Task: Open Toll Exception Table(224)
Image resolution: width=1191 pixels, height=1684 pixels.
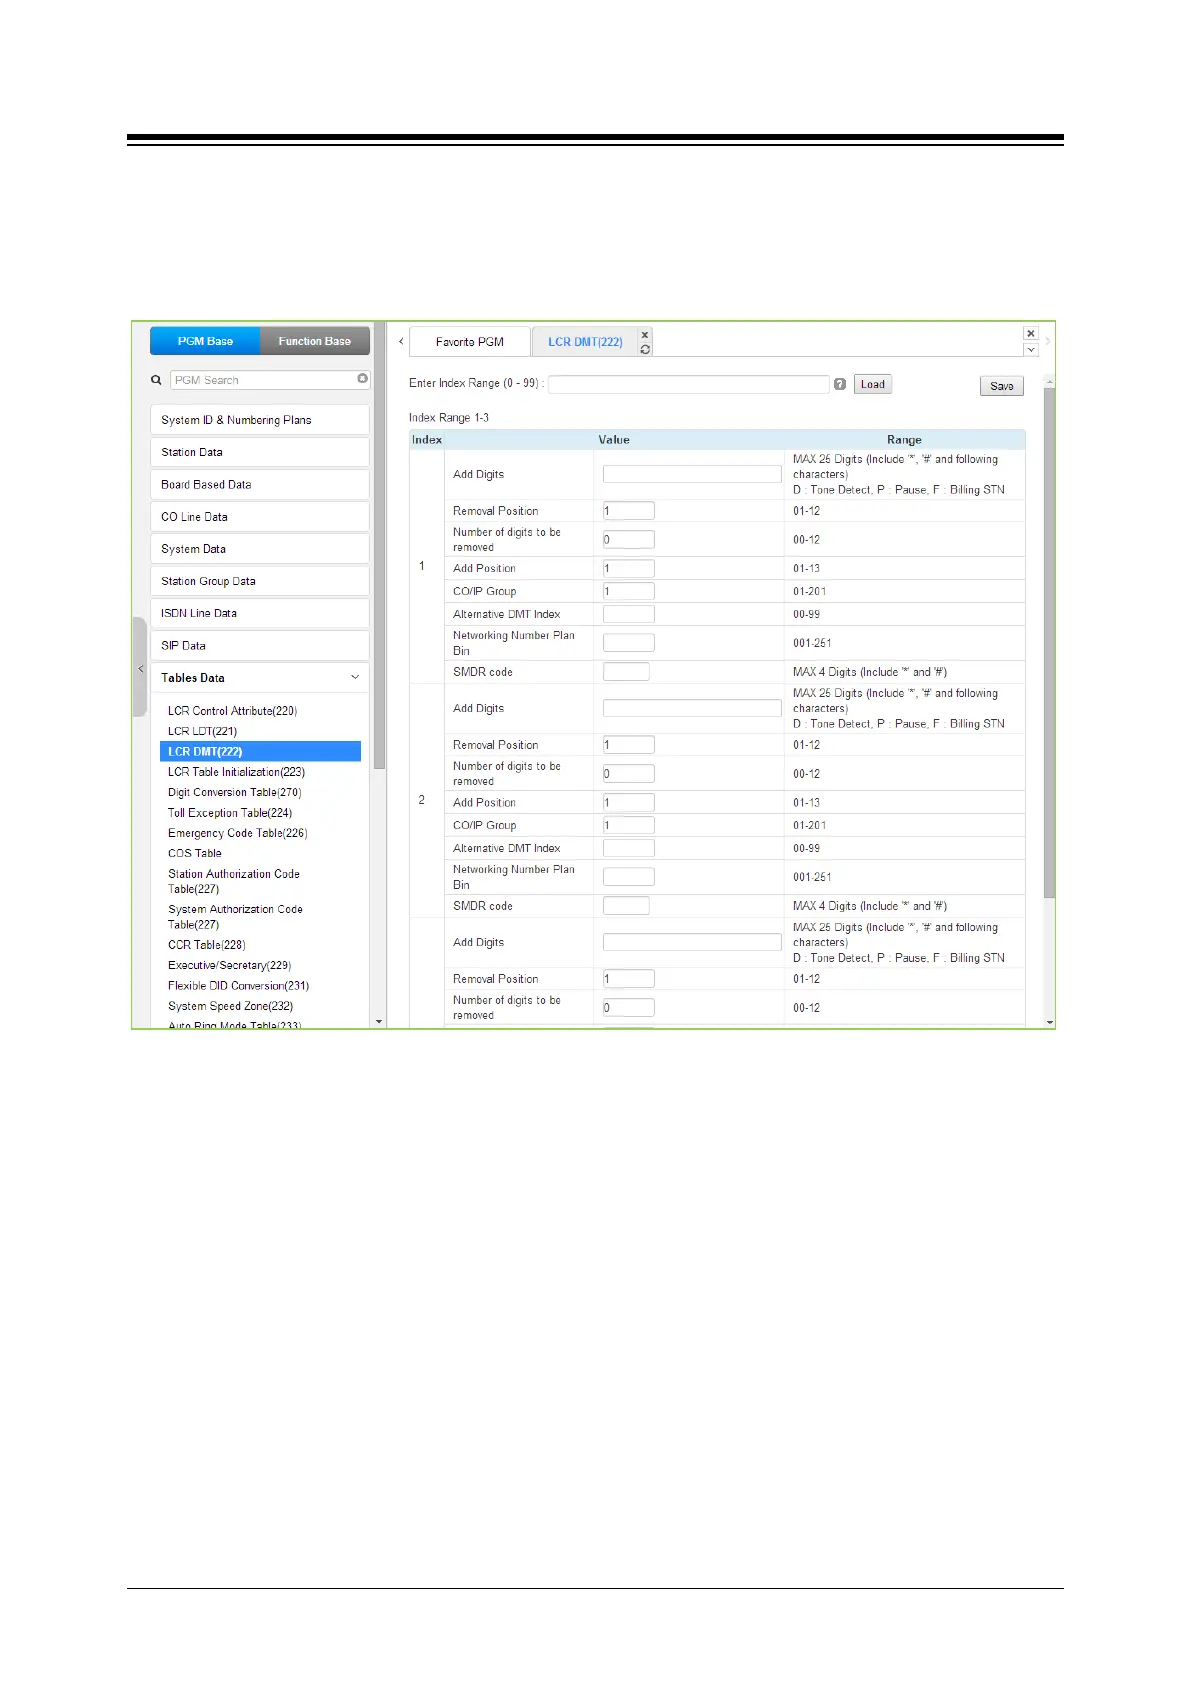Action: point(230,813)
